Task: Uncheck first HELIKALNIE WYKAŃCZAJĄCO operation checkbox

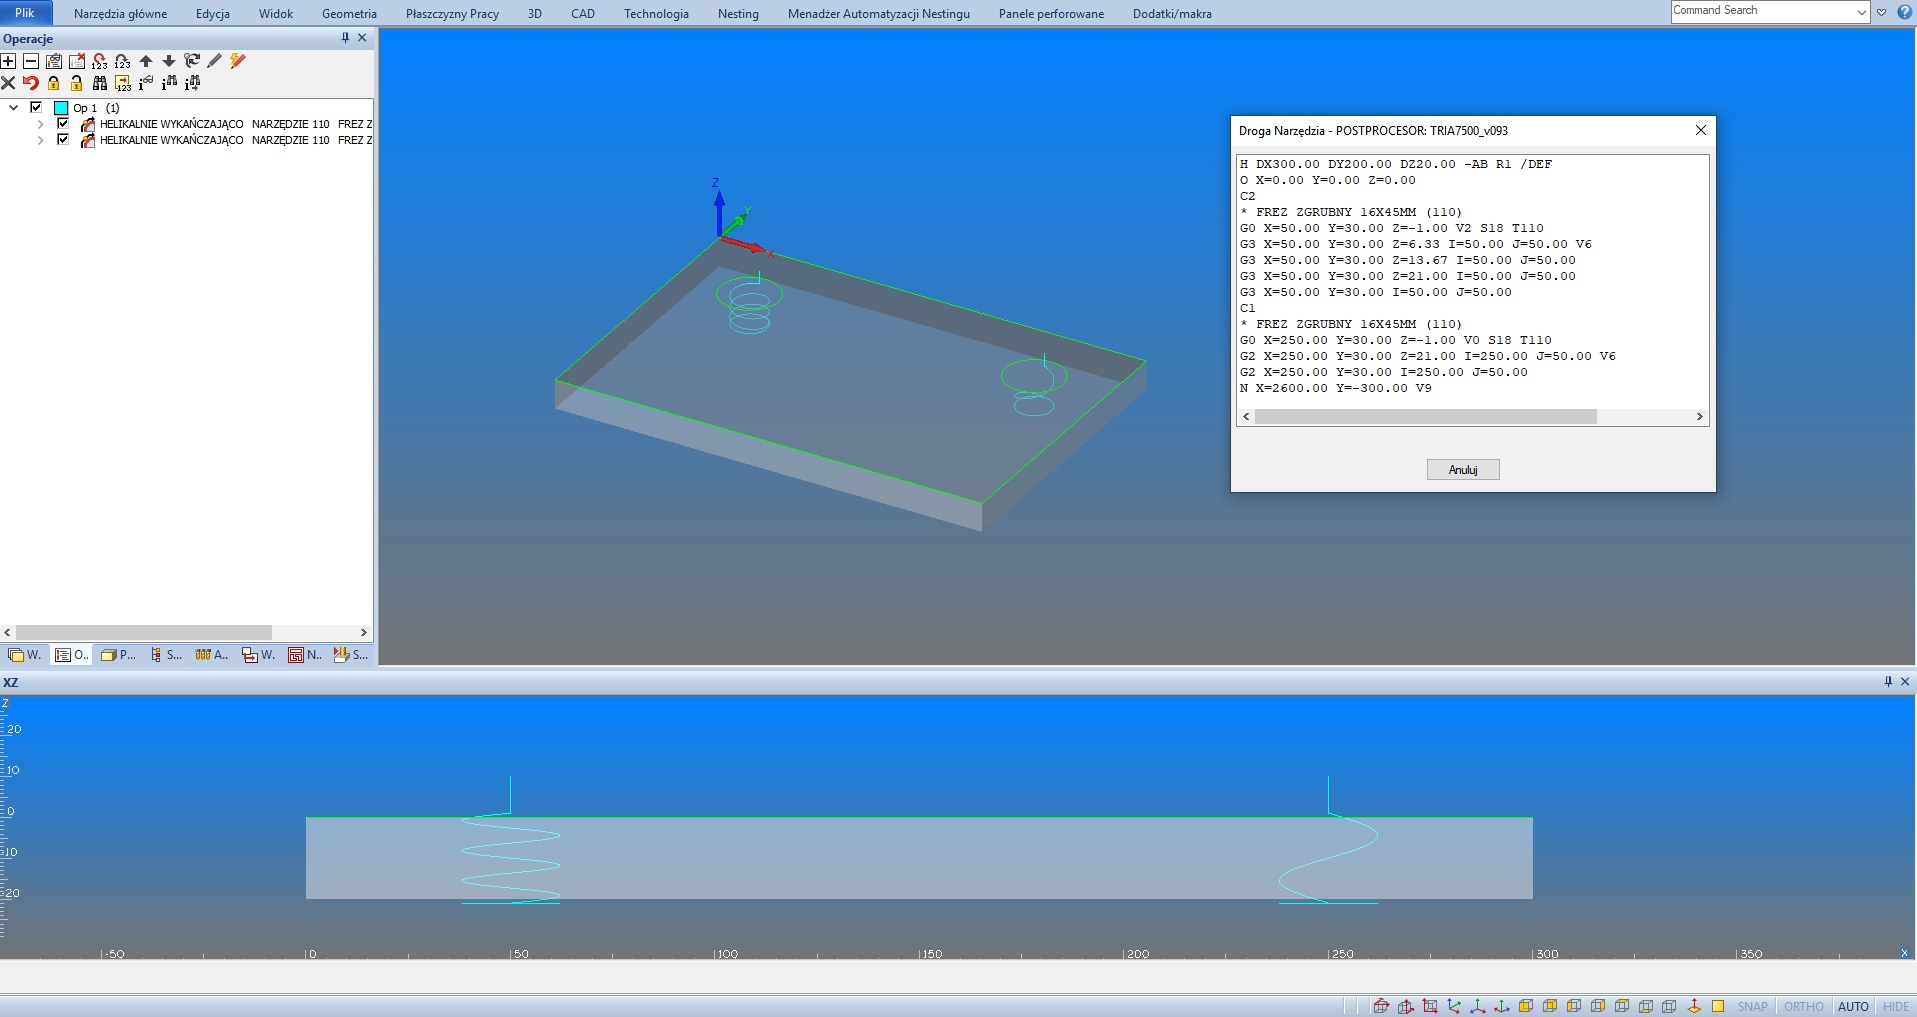Action: pos(63,124)
